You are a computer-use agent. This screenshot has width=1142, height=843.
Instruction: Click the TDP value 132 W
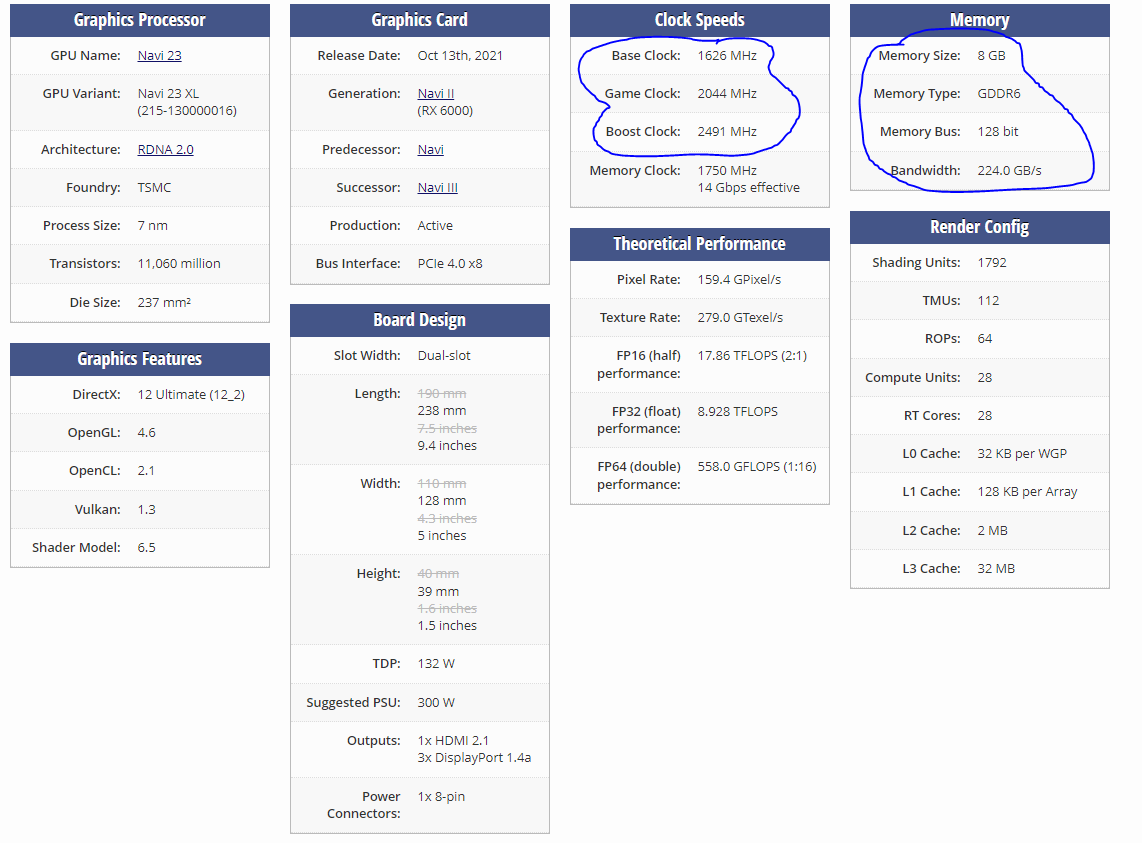point(436,663)
